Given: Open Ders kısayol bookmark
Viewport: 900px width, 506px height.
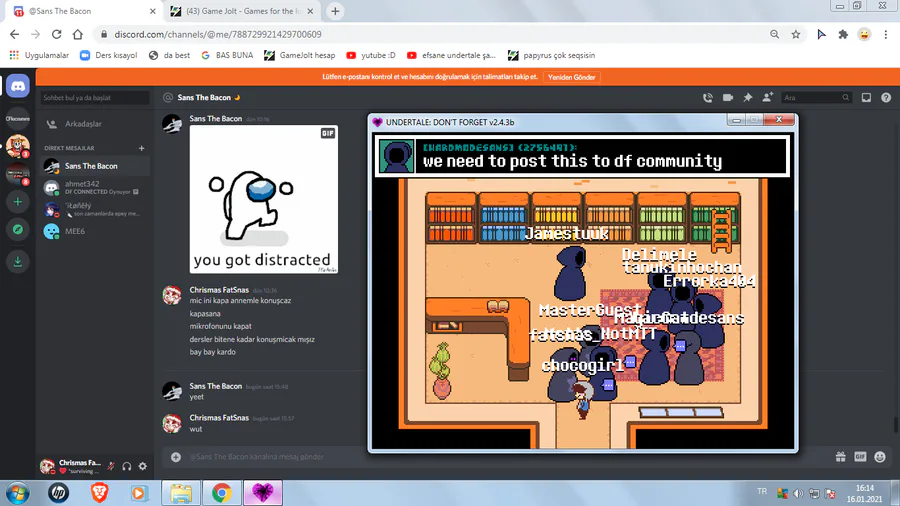Looking at the screenshot, I should pos(108,55).
